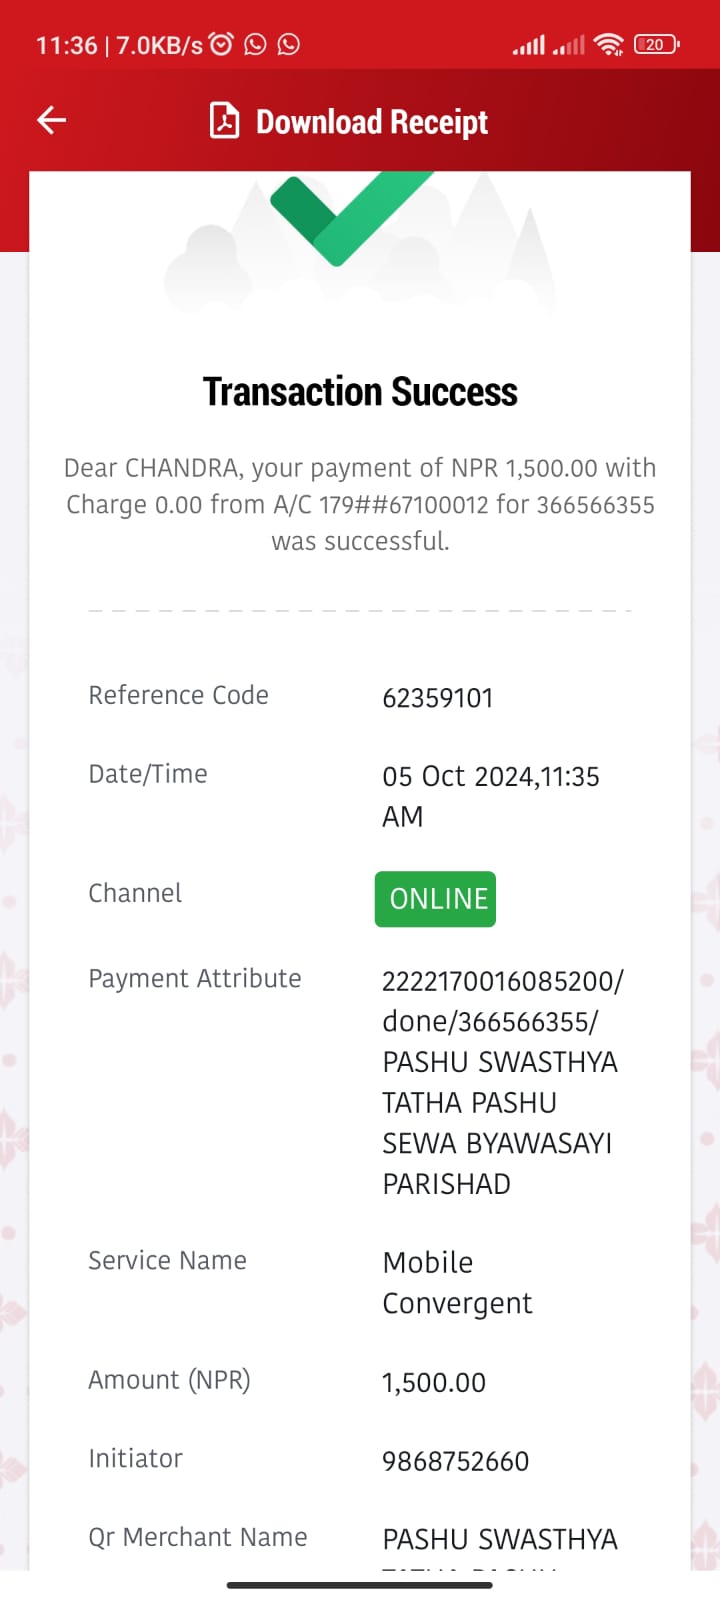Viewport: 720px width, 1600px height.
Task: Click the green ONLINE channel badge
Action: (435, 899)
